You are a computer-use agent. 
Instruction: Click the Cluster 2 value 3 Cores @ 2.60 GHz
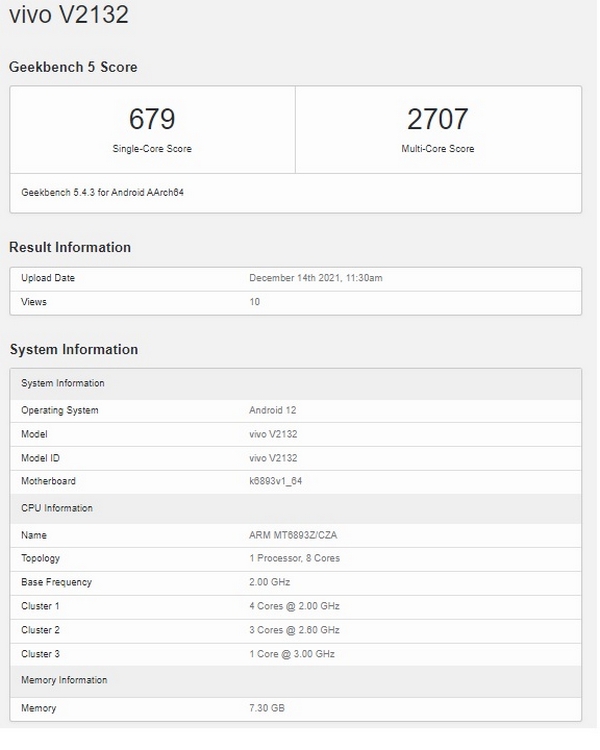(x=294, y=629)
